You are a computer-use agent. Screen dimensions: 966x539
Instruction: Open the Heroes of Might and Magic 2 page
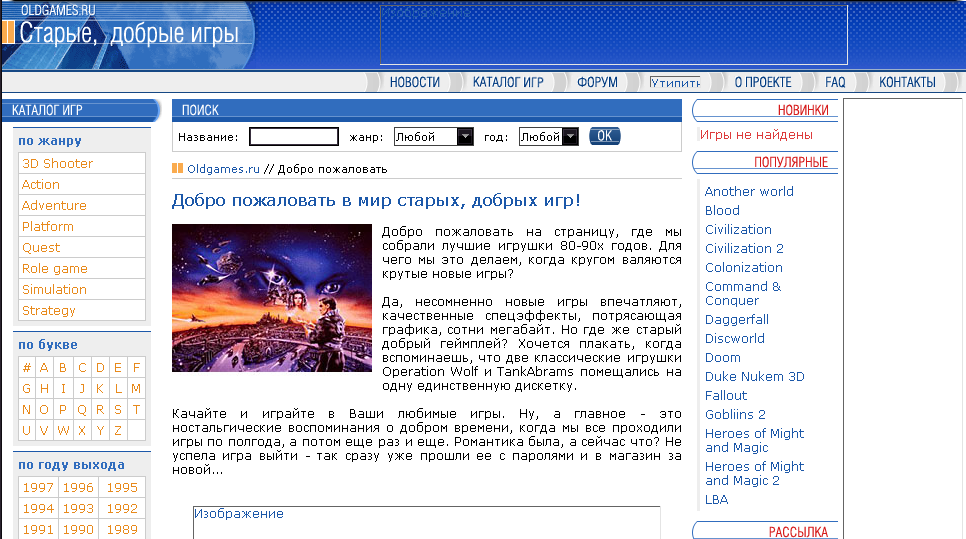point(755,474)
